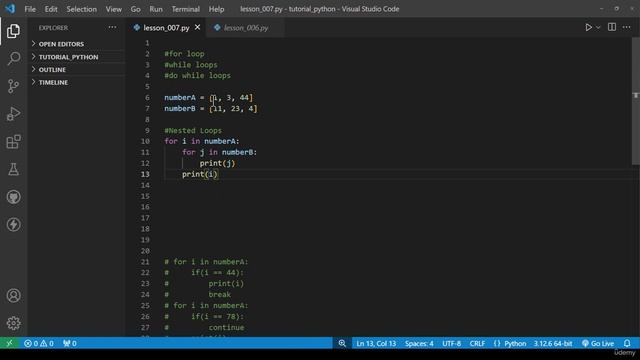Change end of line sequence CRLF

pos(477,343)
